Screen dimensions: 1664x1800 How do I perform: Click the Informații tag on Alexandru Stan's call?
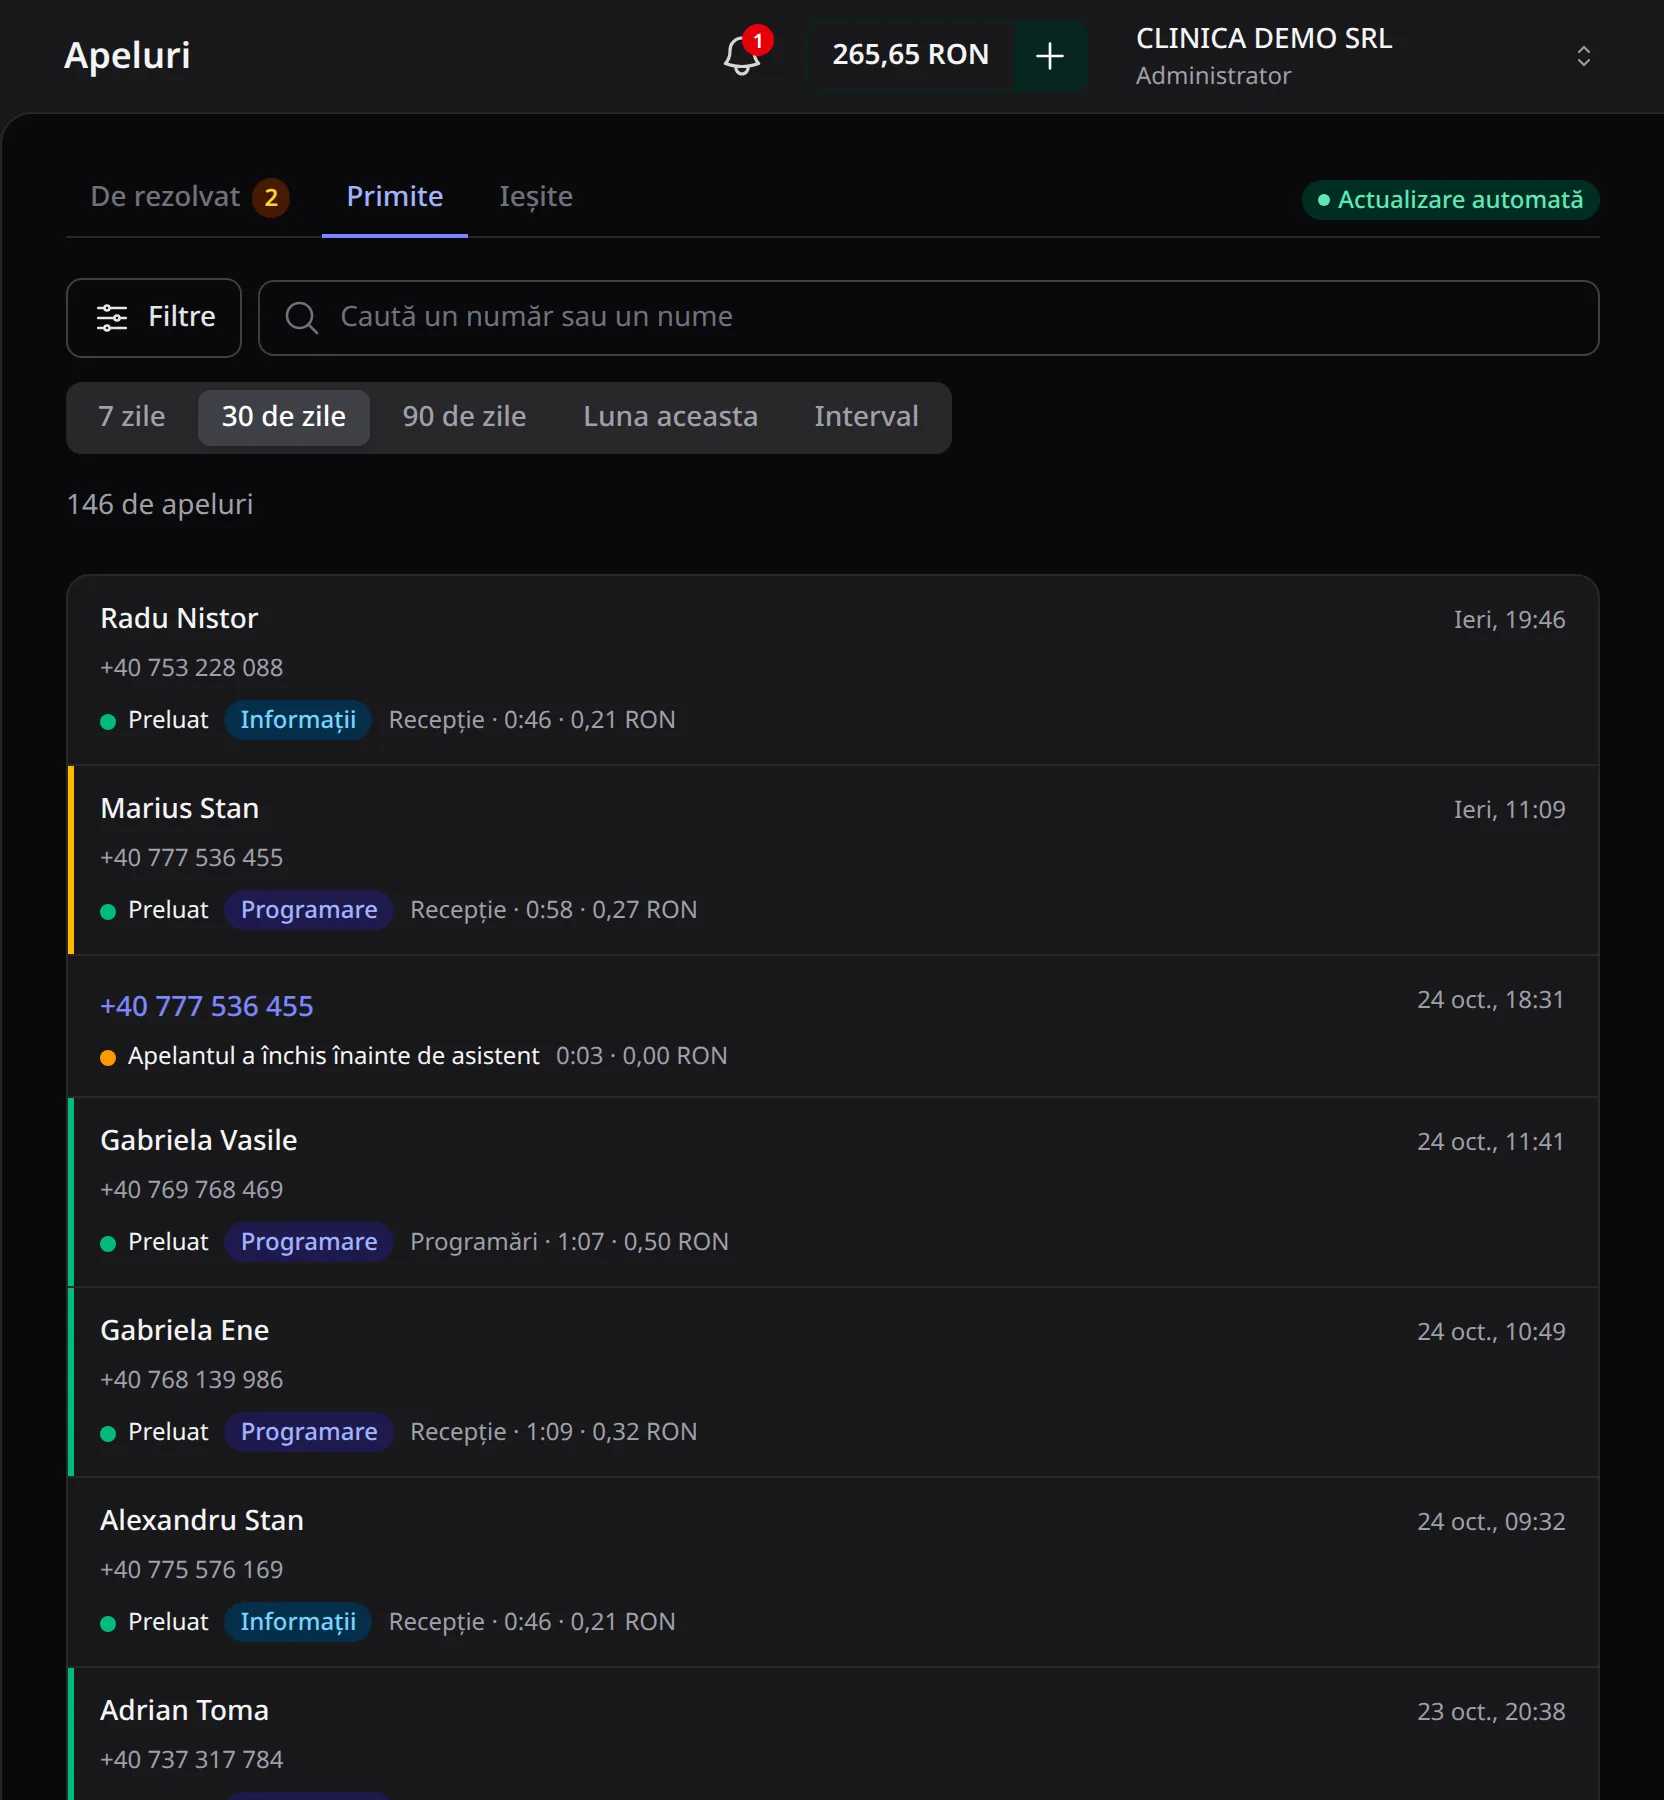point(298,1622)
